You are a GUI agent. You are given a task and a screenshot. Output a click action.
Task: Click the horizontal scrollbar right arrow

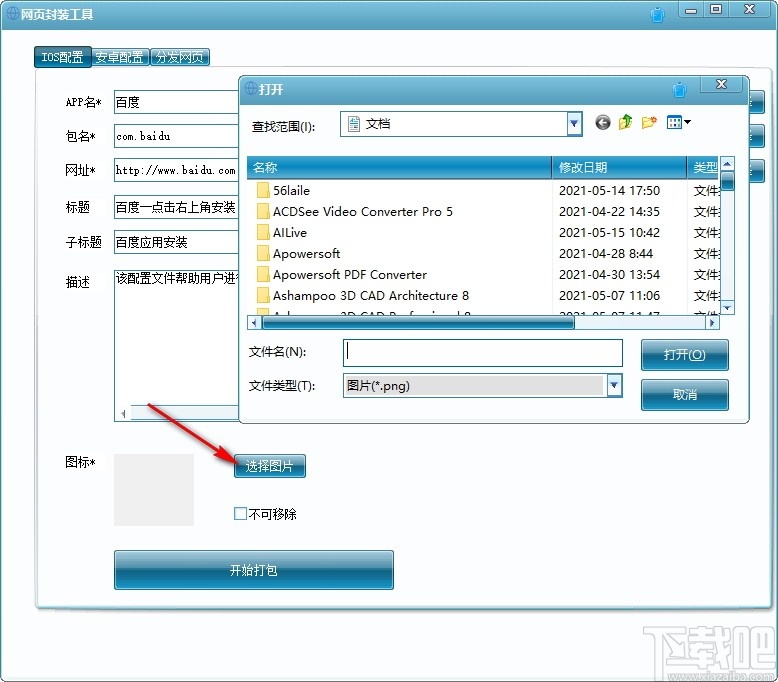(712, 323)
